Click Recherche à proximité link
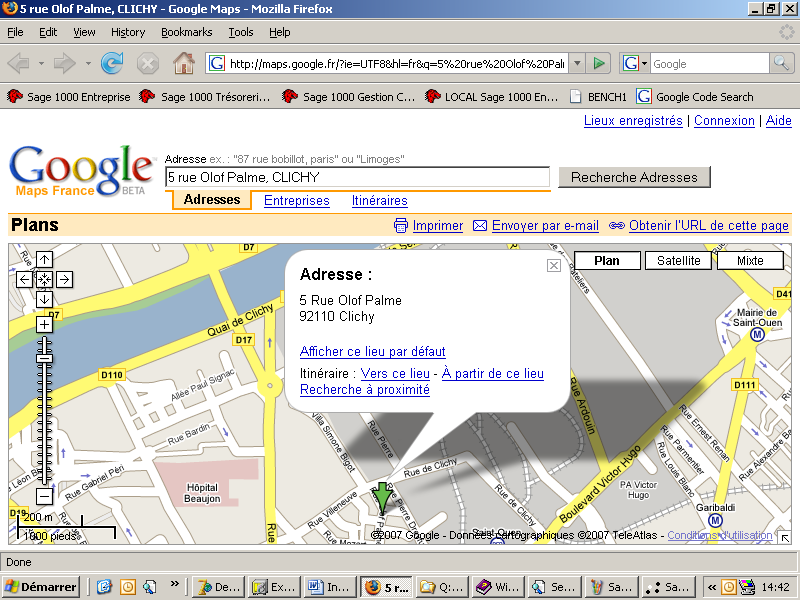Image resolution: width=800 pixels, height=600 pixels. coord(365,390)
